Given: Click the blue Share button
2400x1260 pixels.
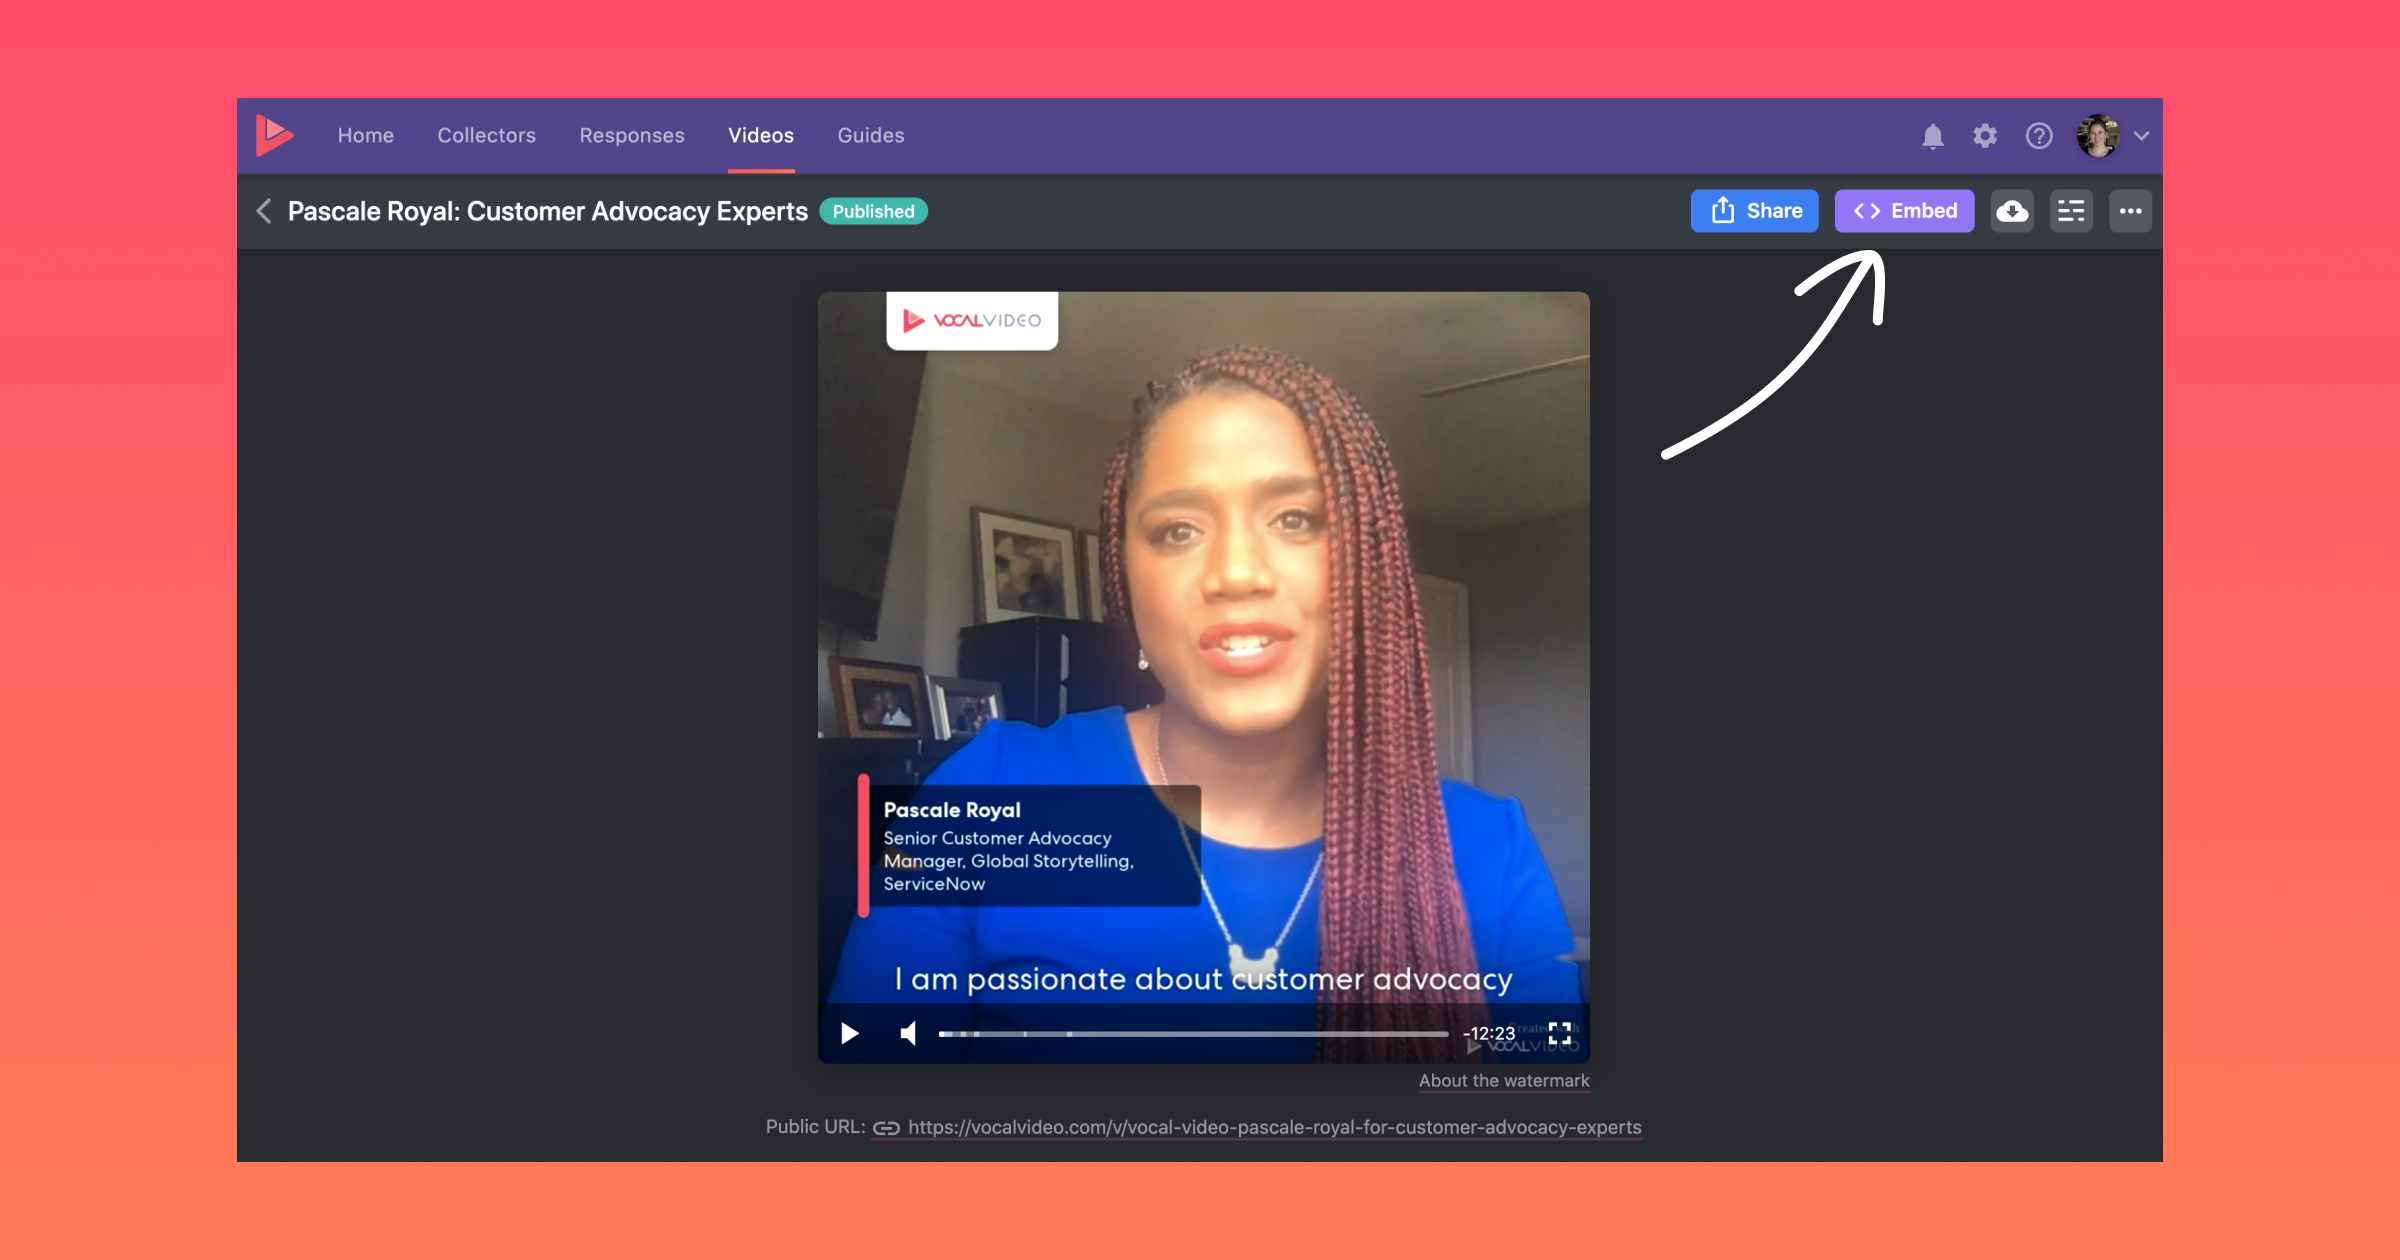Looking at the screenshot, I should click(x=1755, y=211).
